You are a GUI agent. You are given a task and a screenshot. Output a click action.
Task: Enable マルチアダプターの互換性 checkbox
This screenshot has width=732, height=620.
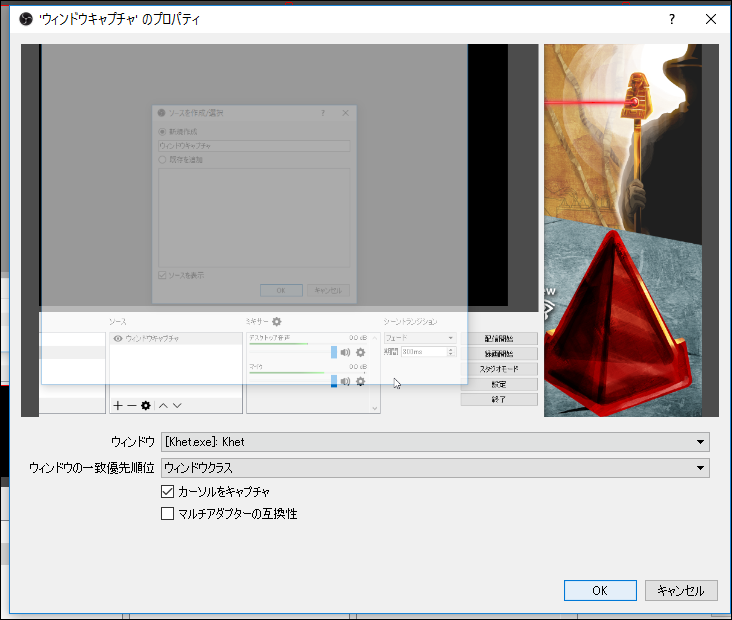167,514
